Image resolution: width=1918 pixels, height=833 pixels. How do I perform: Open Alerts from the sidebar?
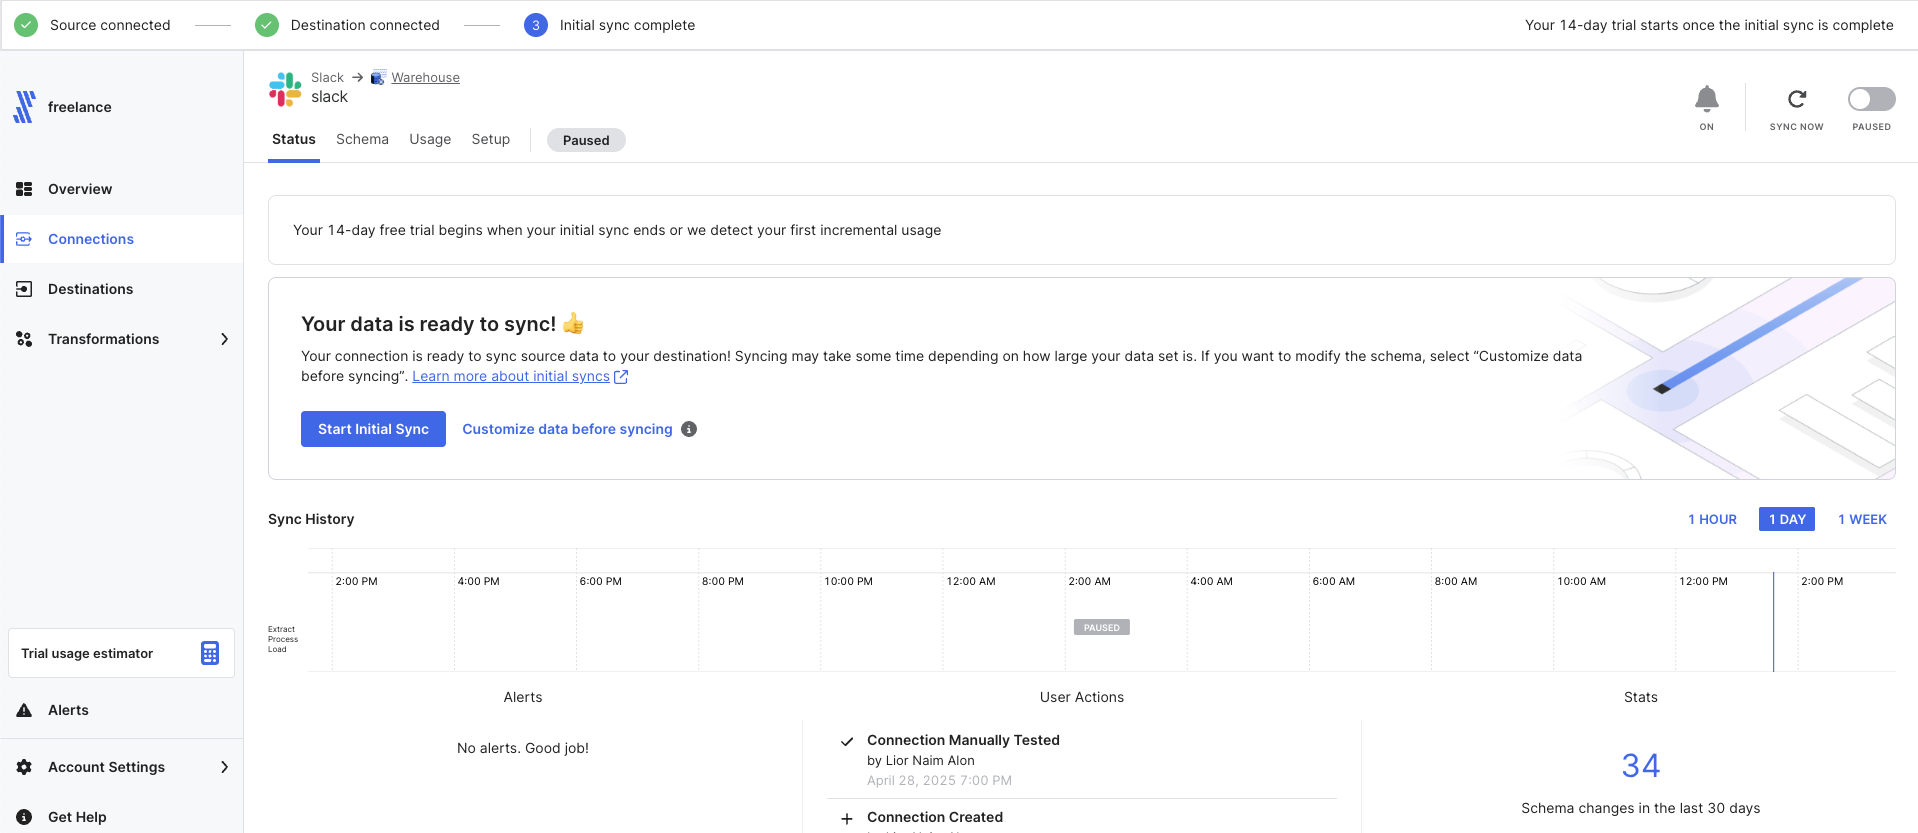(x=68, y=710)
